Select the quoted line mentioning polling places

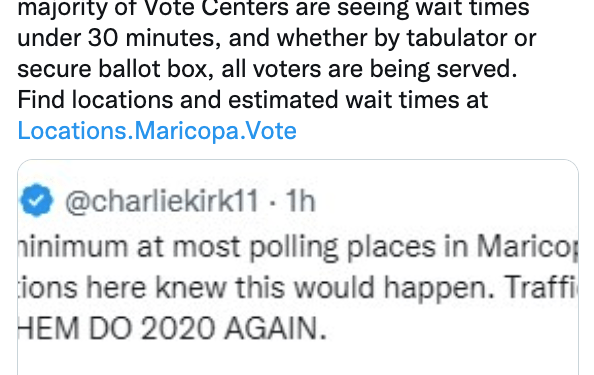pos(298,248)
